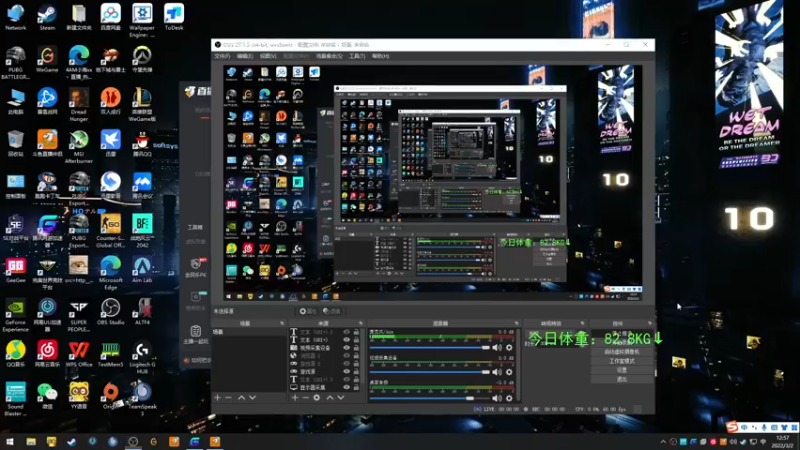The width and height of the screenshot is (800, 450).
Task: Pop out the 场景 dock panel
Action: [x=282, y=323]
